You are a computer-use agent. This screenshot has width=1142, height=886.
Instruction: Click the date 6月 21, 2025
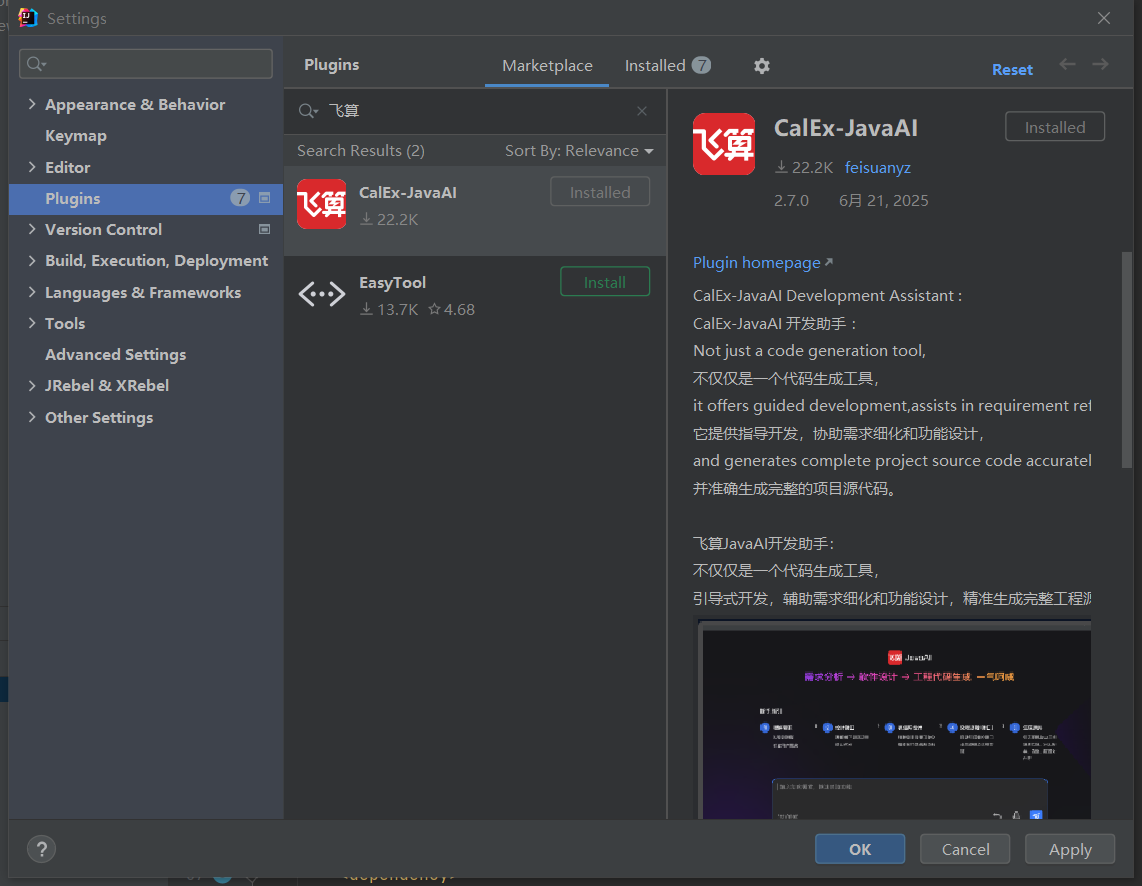tap(883, 201)
